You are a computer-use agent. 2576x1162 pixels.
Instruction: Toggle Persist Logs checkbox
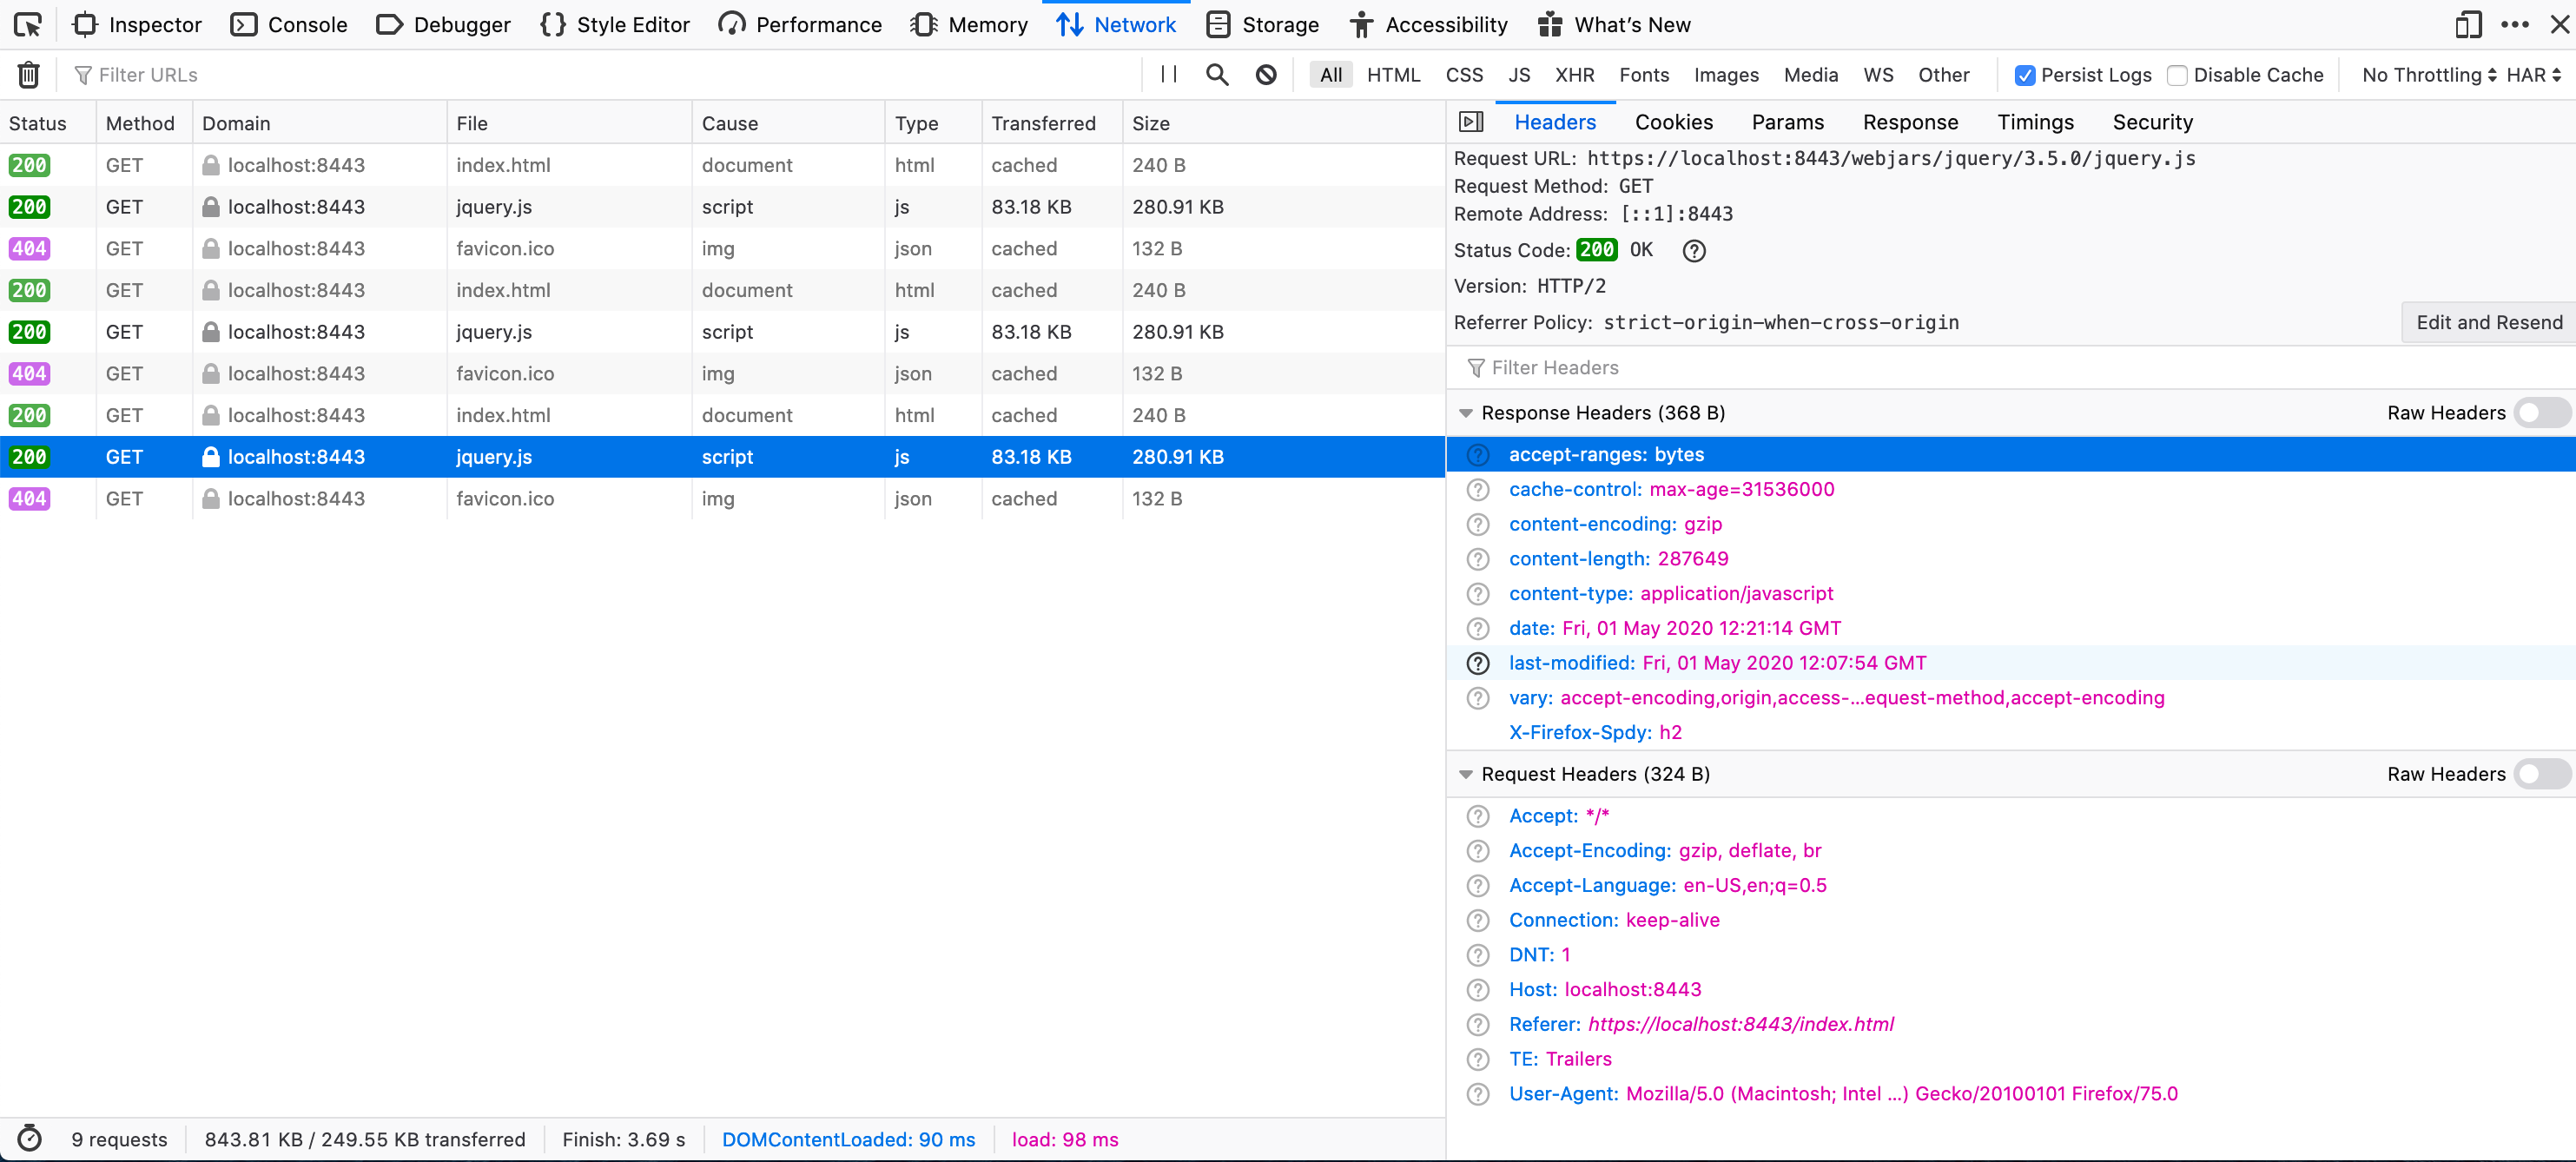coord(2025,75)
